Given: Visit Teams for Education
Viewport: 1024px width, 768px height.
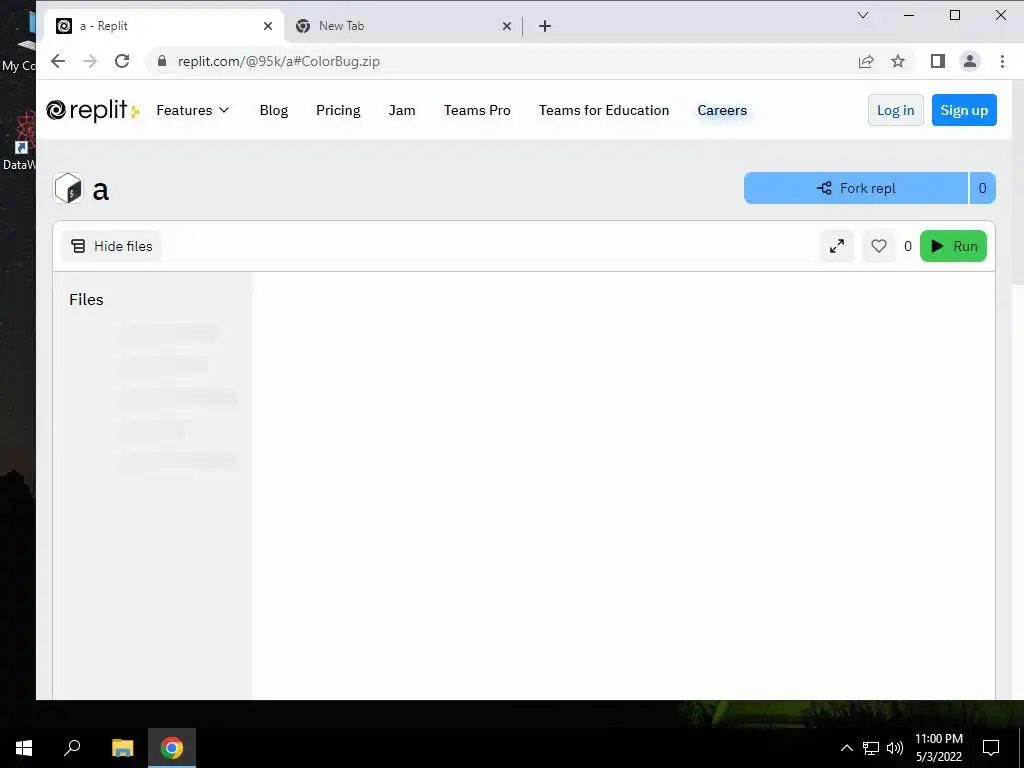Looking at the screenshot, I should [604, 110].
